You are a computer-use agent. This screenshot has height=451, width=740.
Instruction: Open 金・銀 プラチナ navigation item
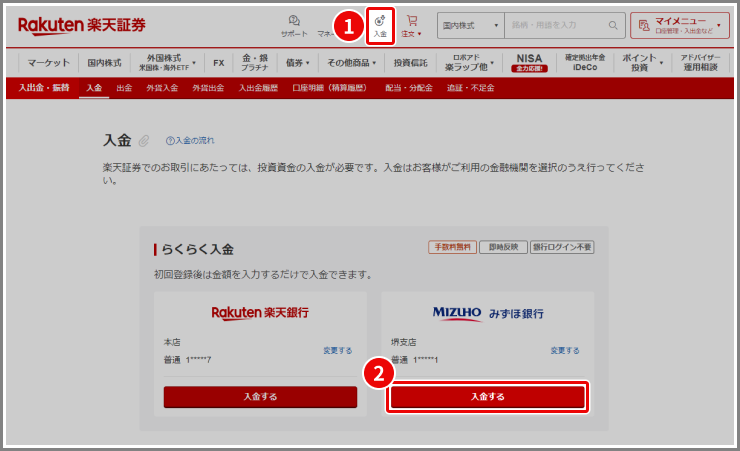tap(255, 63)
